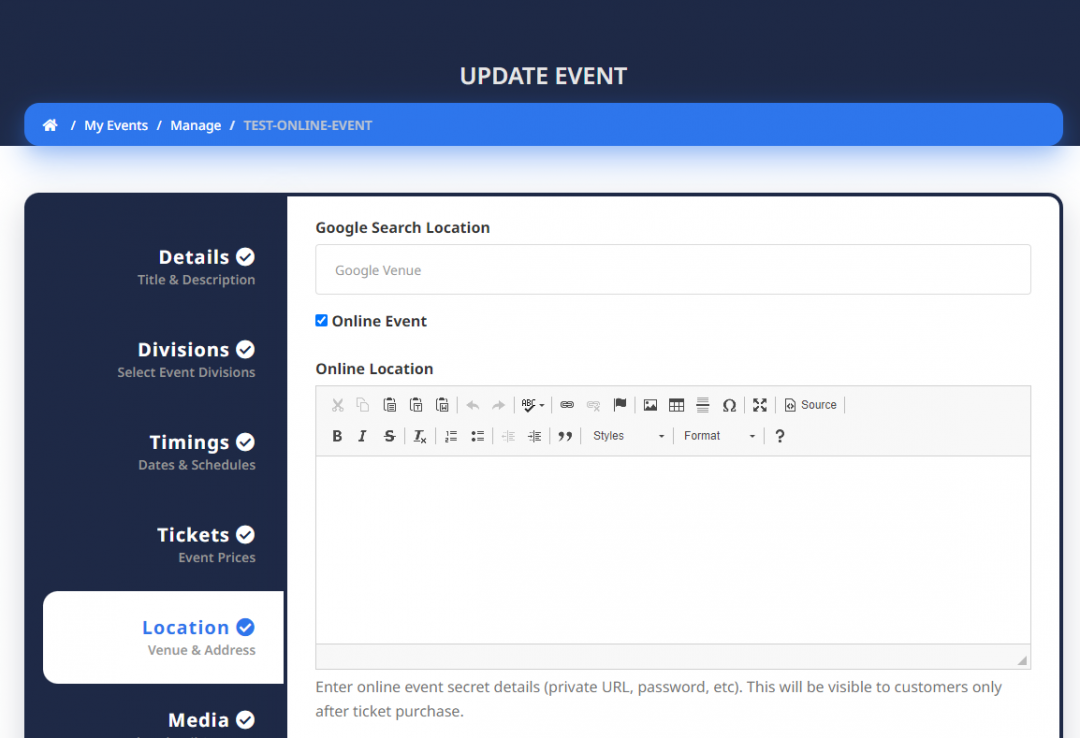Screen dimensions: 1080x738
Task: Click the Copy icon in editor toolbar
Action: coord(363,405)
